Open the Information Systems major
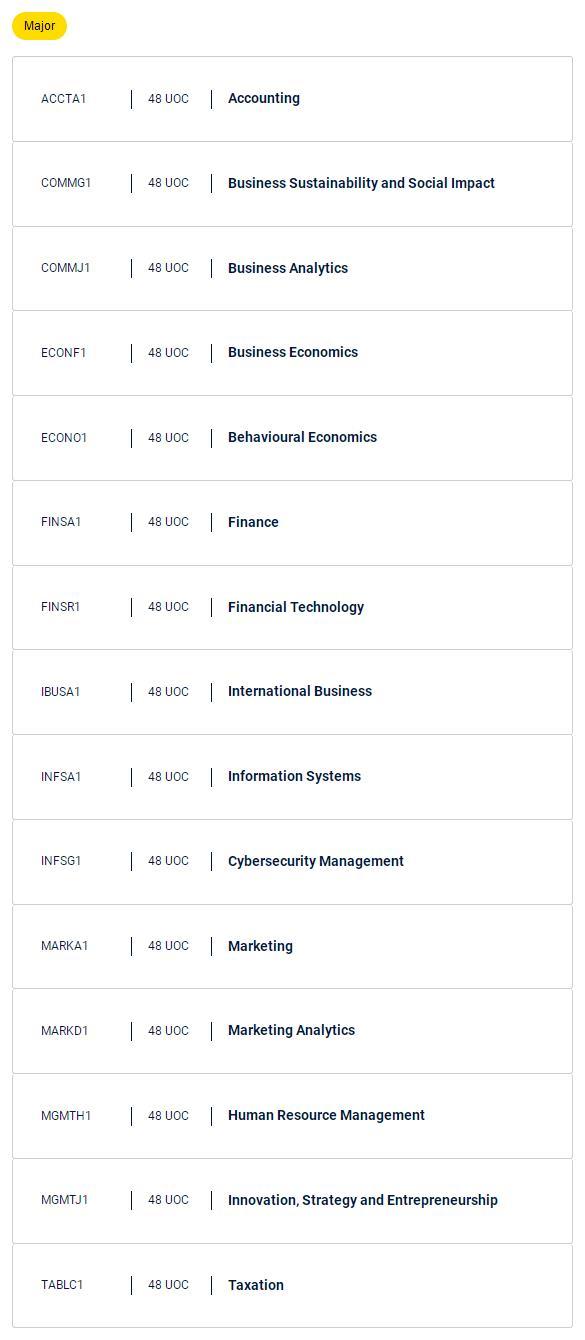 292,776
